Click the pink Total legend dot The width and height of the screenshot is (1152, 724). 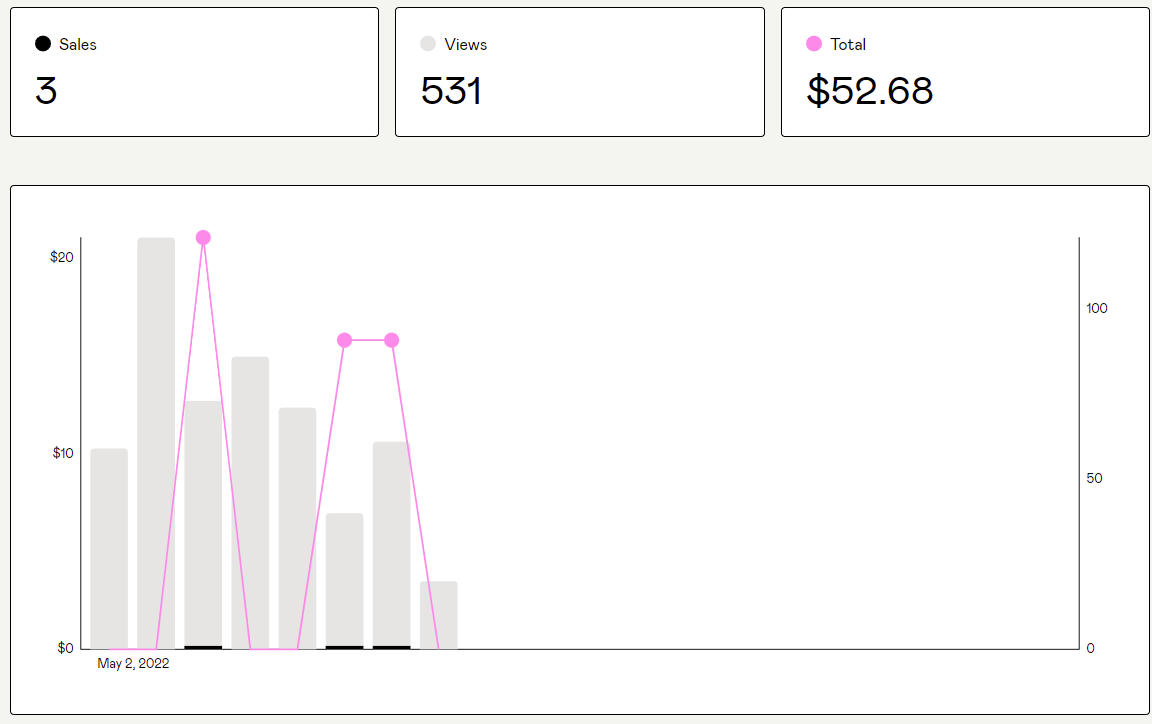[x=813, y=44]
